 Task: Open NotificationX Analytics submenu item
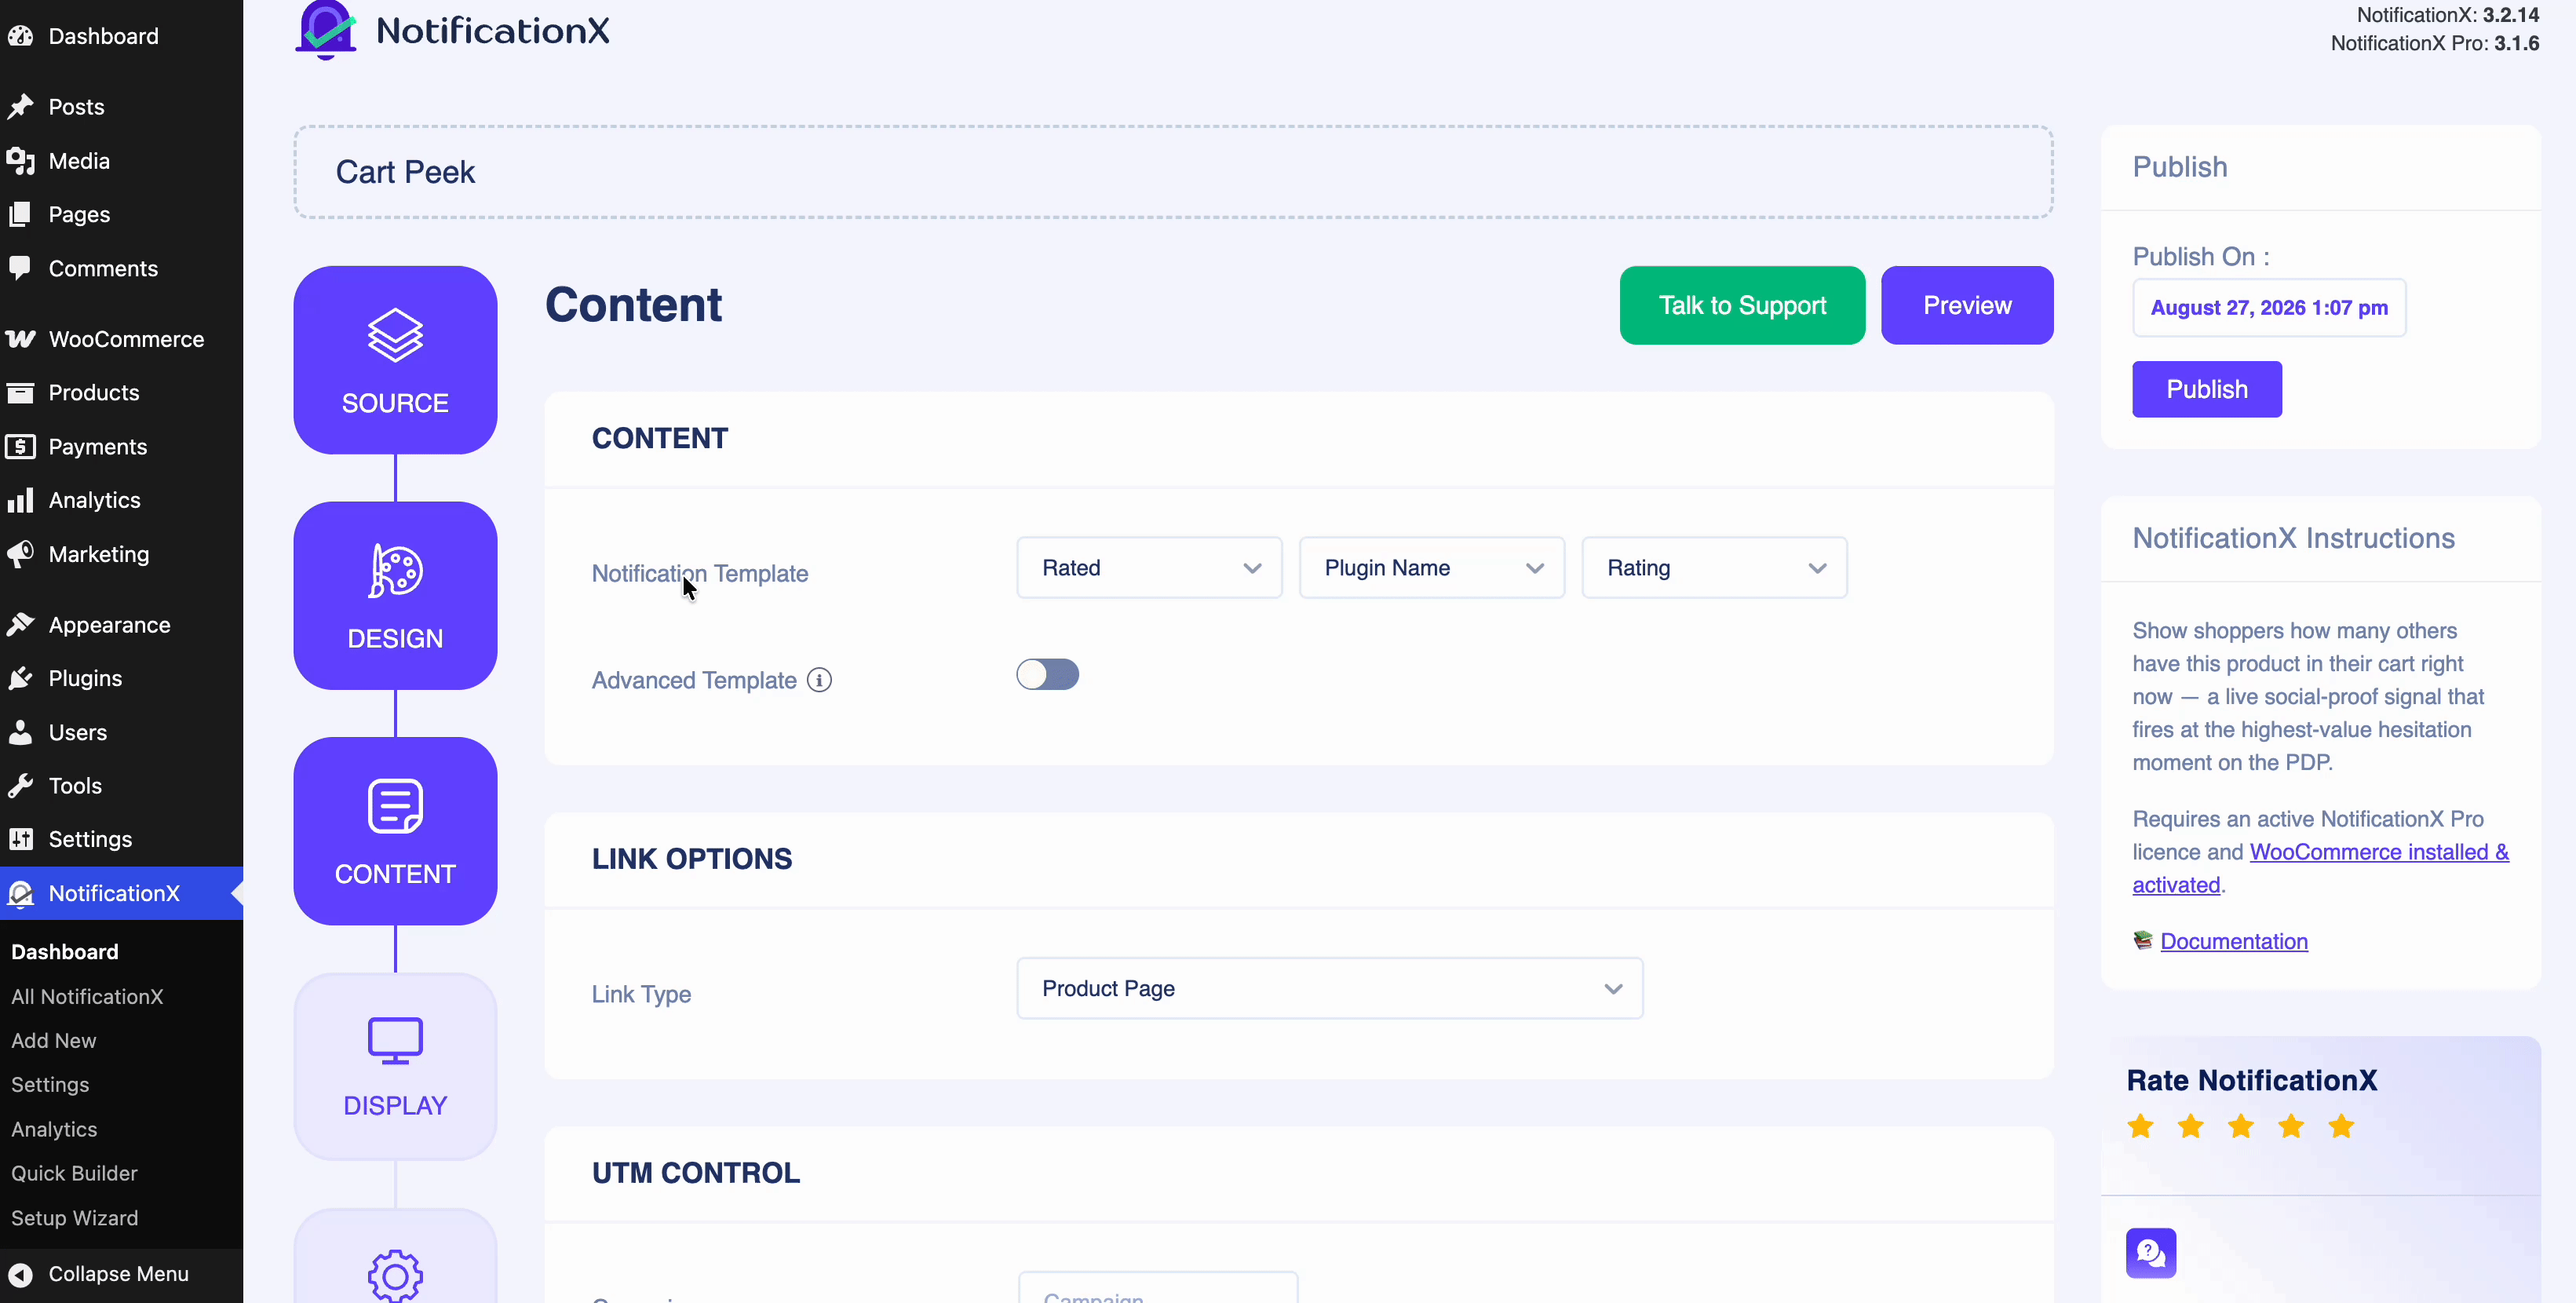point(54,1129)
